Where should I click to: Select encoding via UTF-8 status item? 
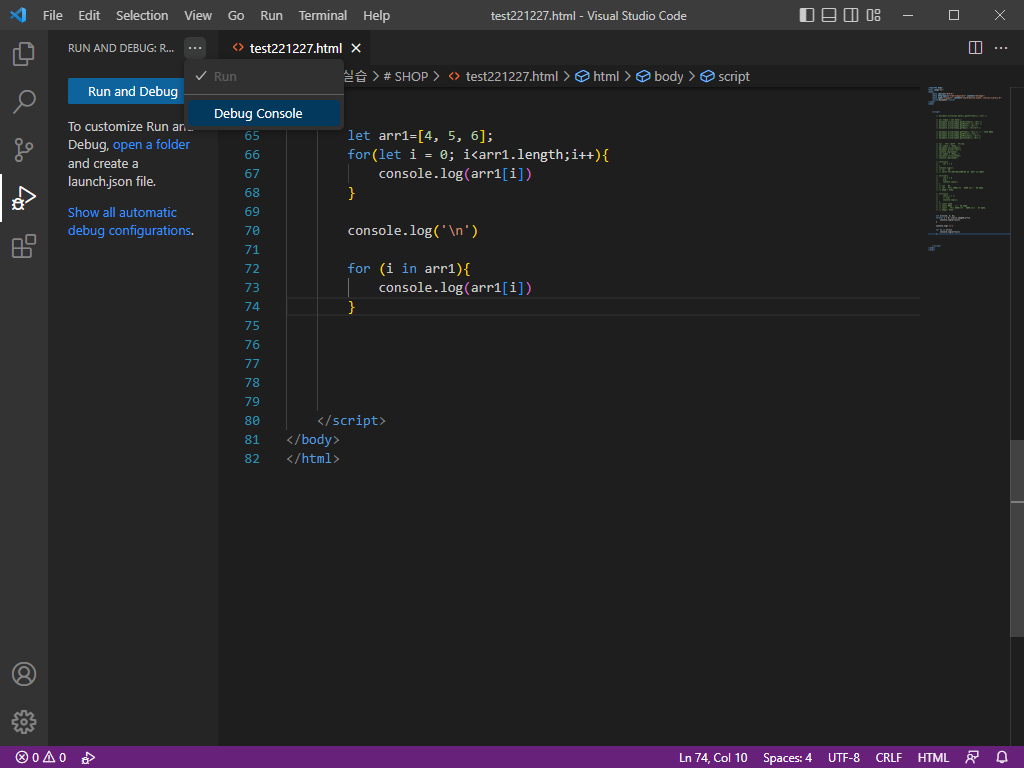coord(844,758)
